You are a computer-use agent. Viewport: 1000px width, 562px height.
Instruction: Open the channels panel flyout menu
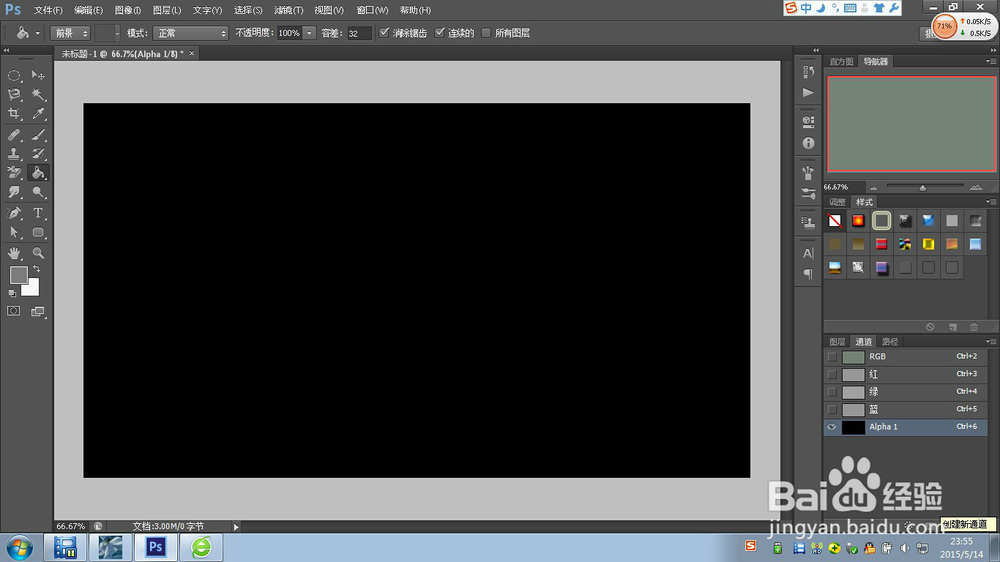(x=990, y=341)
